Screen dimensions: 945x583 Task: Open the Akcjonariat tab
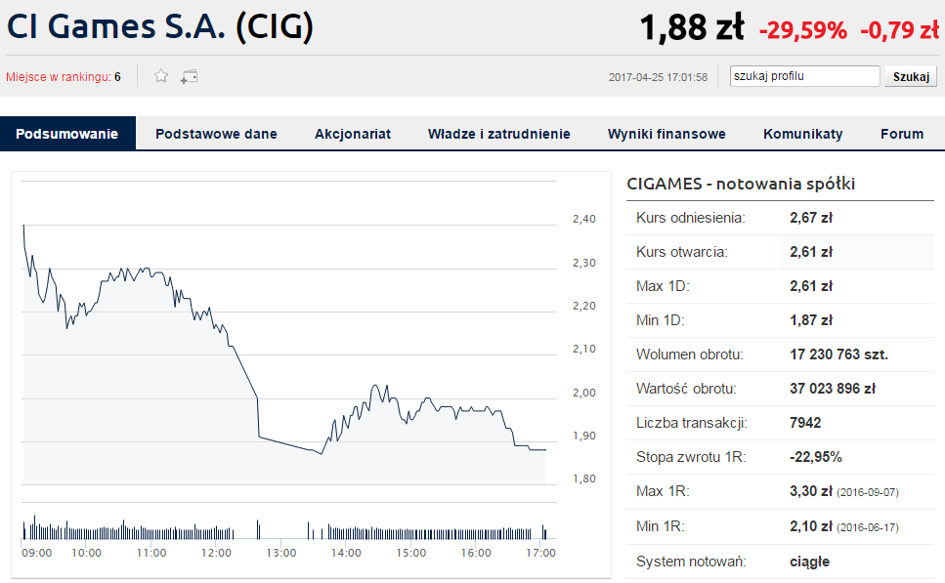pos(353,134)
